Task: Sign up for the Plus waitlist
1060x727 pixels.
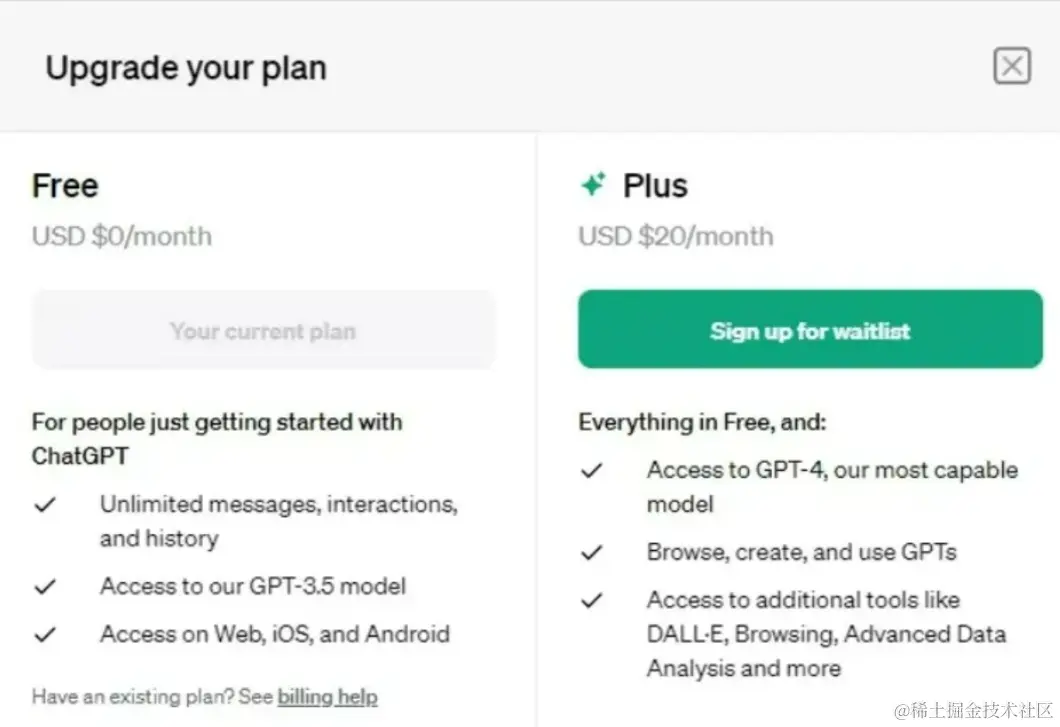Action: click(x=810, y=329)
